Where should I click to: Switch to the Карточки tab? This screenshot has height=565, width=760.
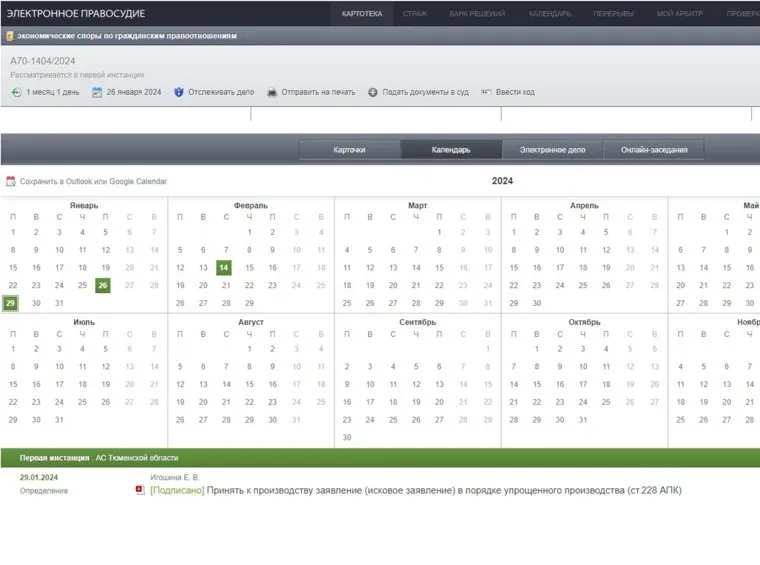(x=349, y=150)
